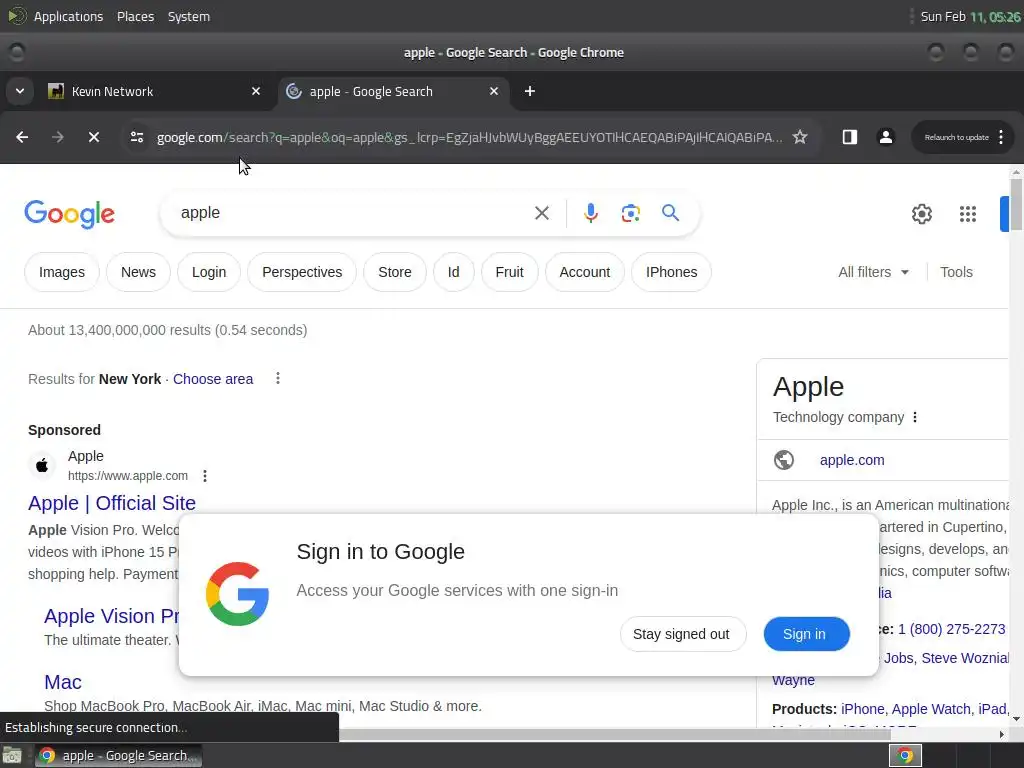Filter results by News
This screenshot has width=1024, height=768.
138,272
